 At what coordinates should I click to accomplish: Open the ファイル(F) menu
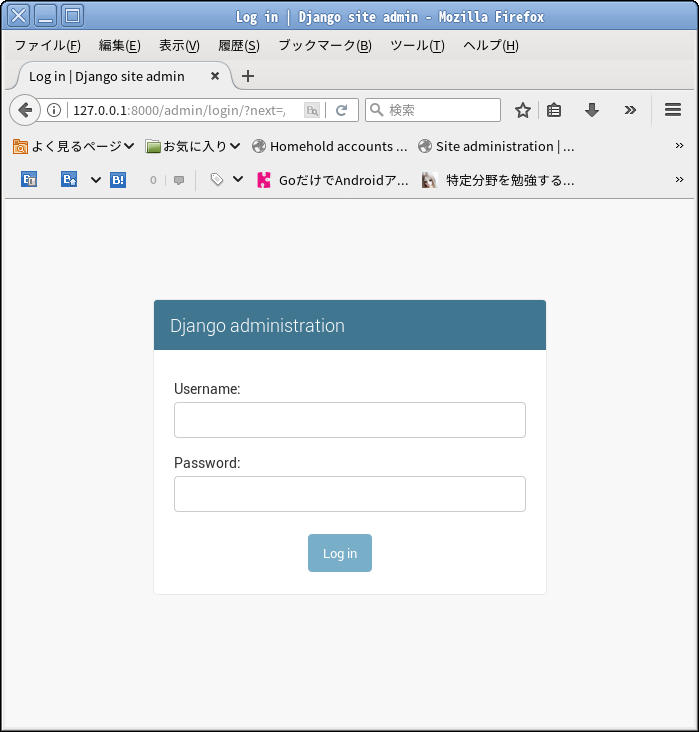(x=48, y=46)
